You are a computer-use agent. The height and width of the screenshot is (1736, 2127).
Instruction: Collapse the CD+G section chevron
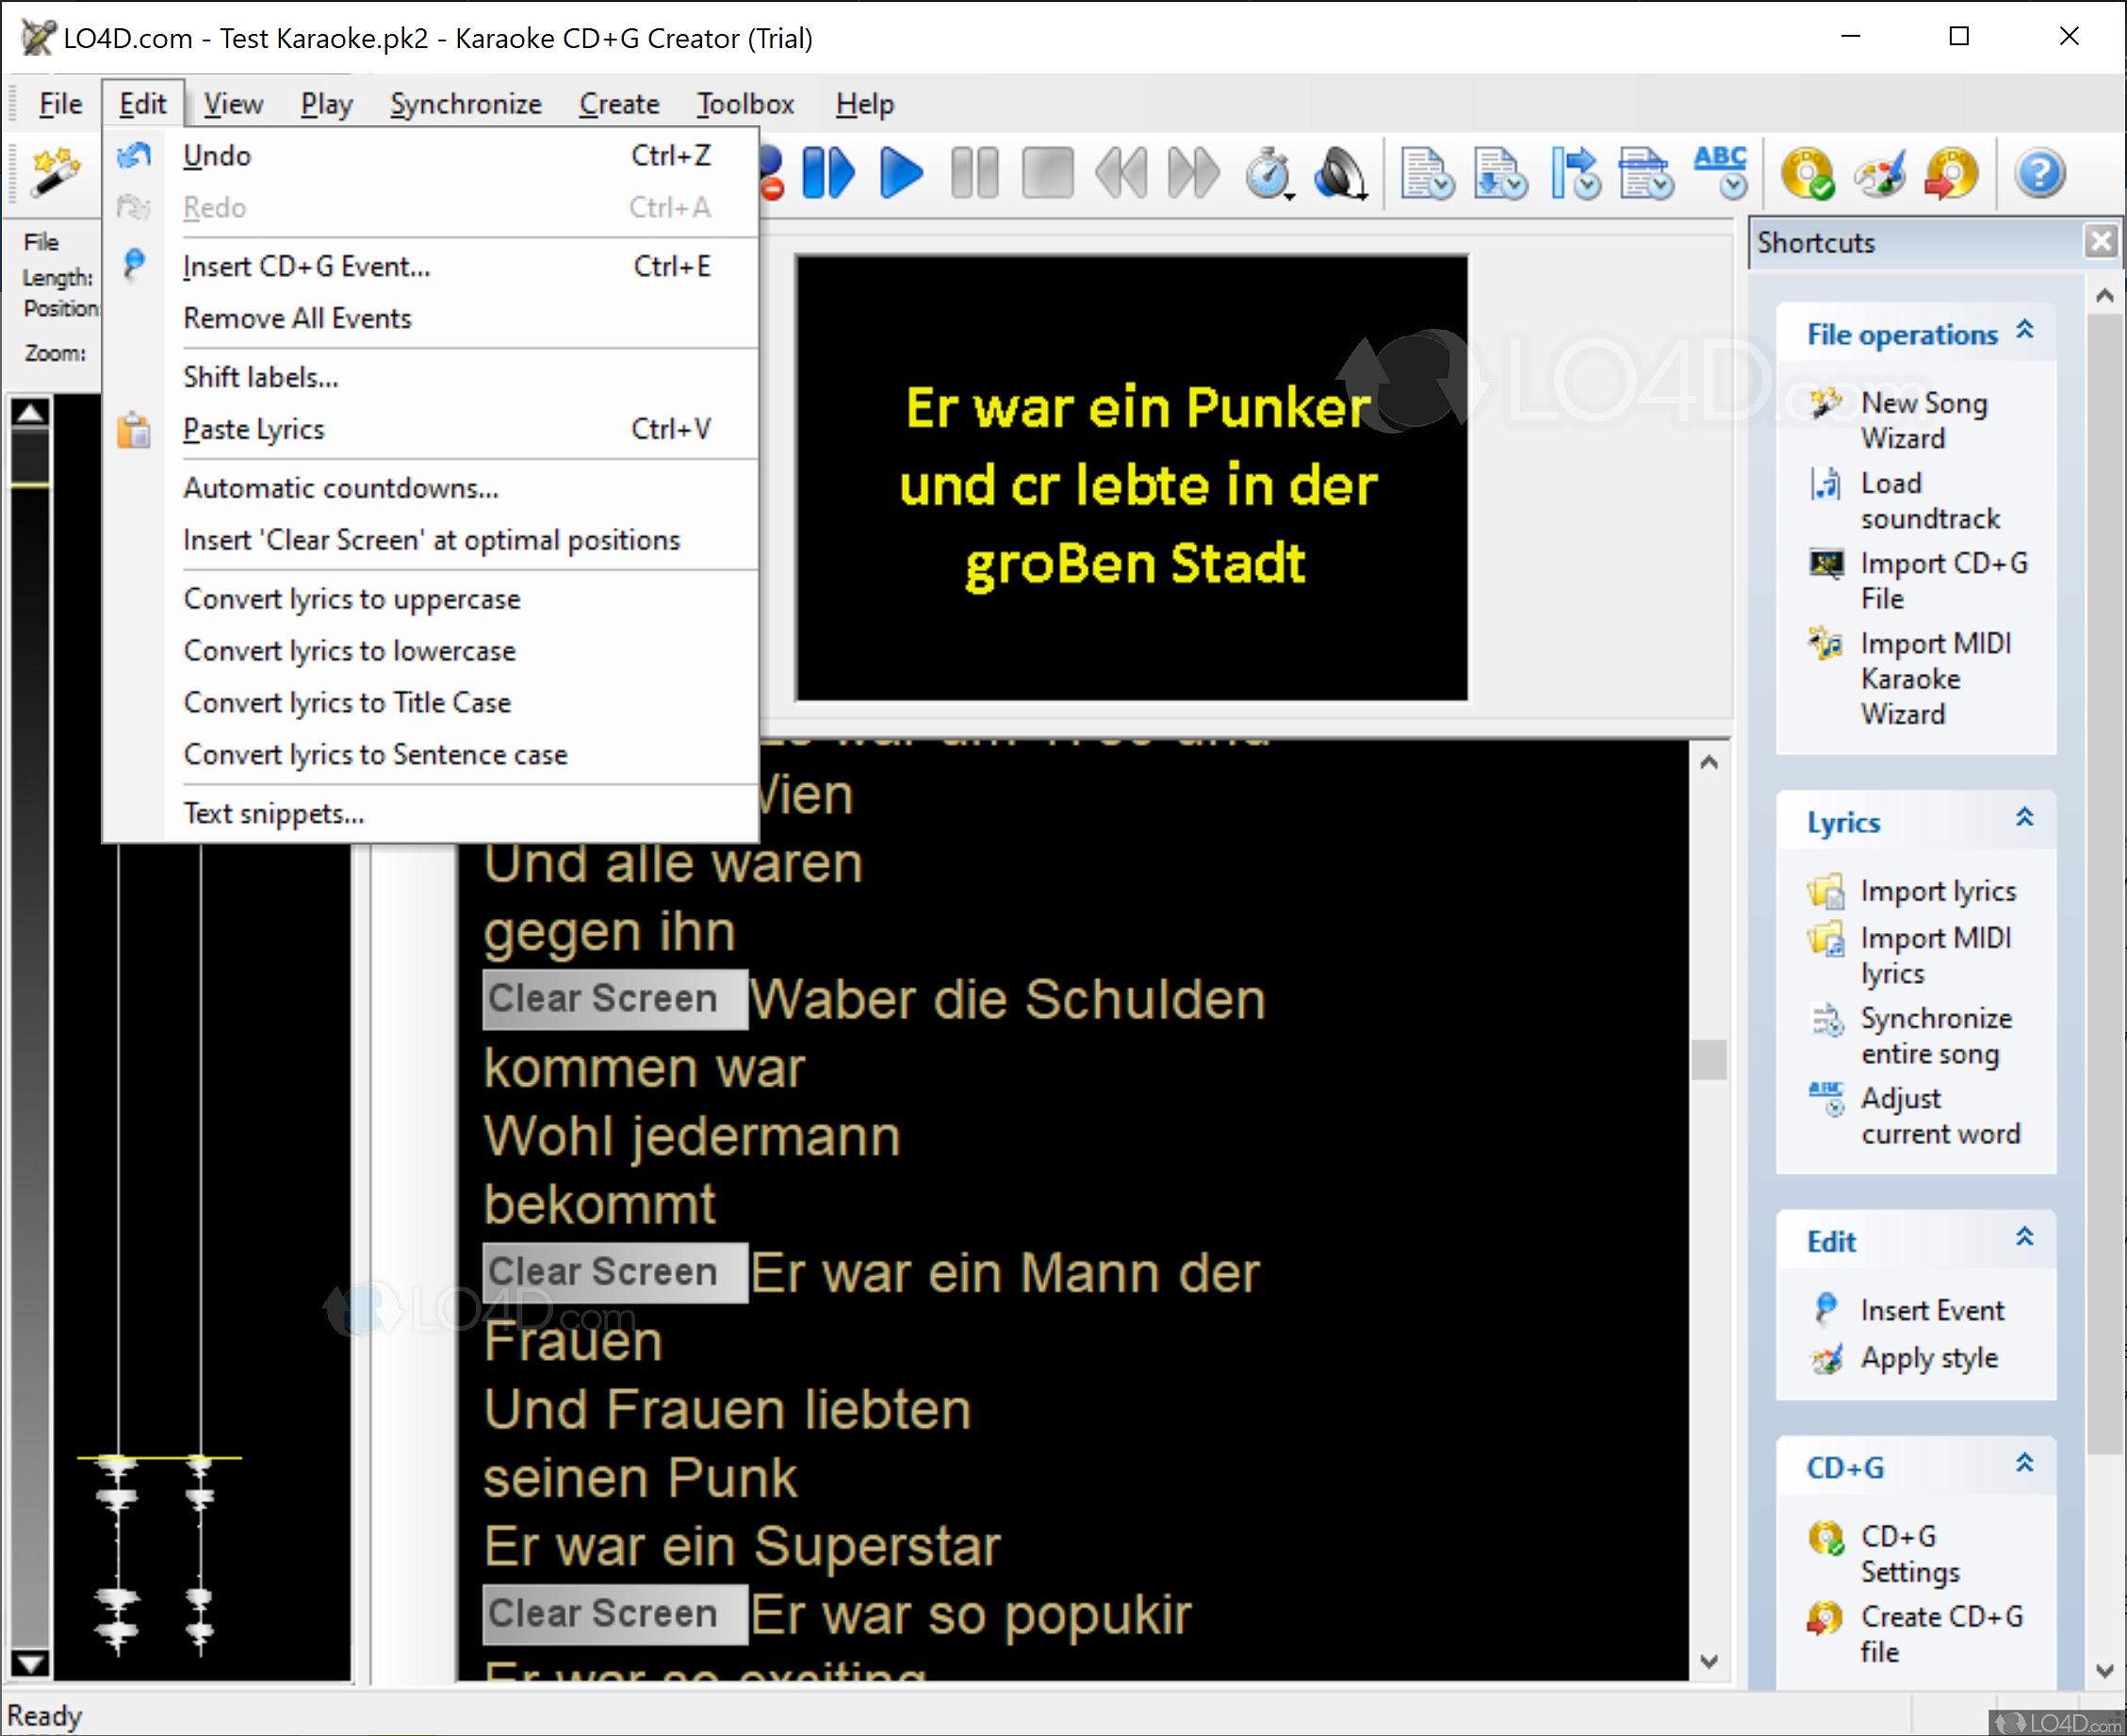point(2026,1463)
